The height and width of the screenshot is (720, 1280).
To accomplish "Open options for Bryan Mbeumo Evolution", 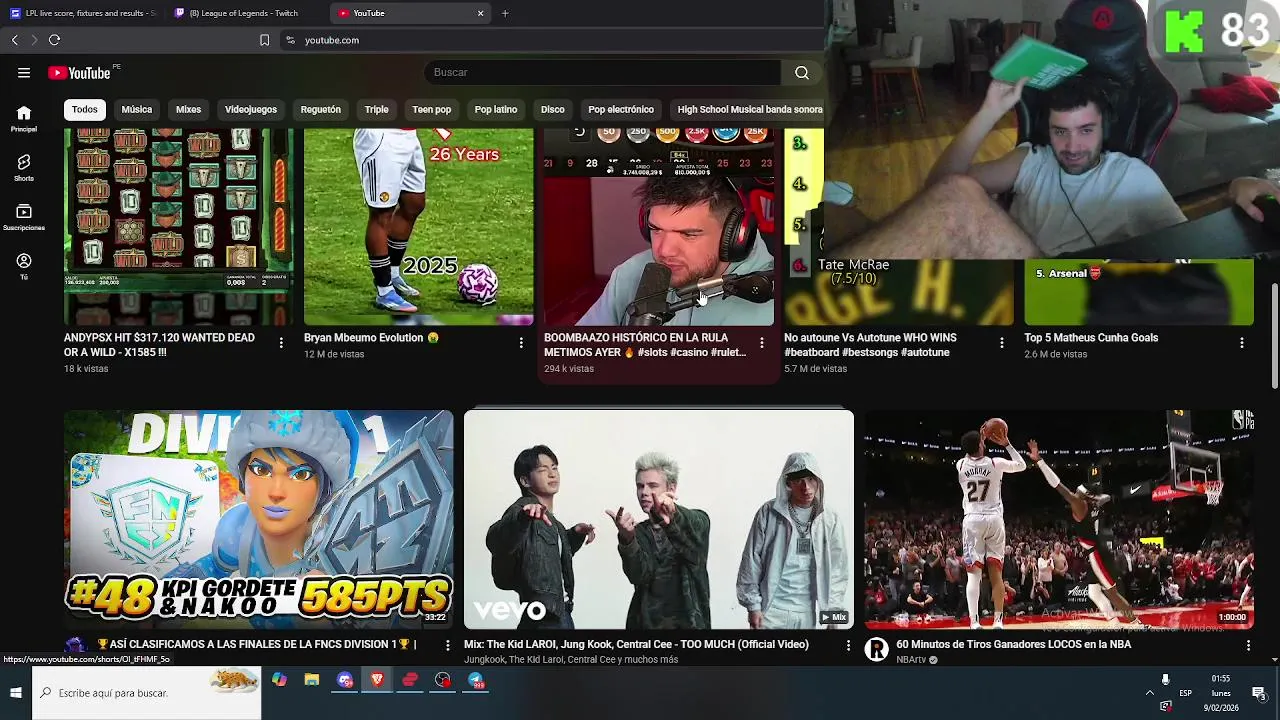I will click(x=521, y=343).
